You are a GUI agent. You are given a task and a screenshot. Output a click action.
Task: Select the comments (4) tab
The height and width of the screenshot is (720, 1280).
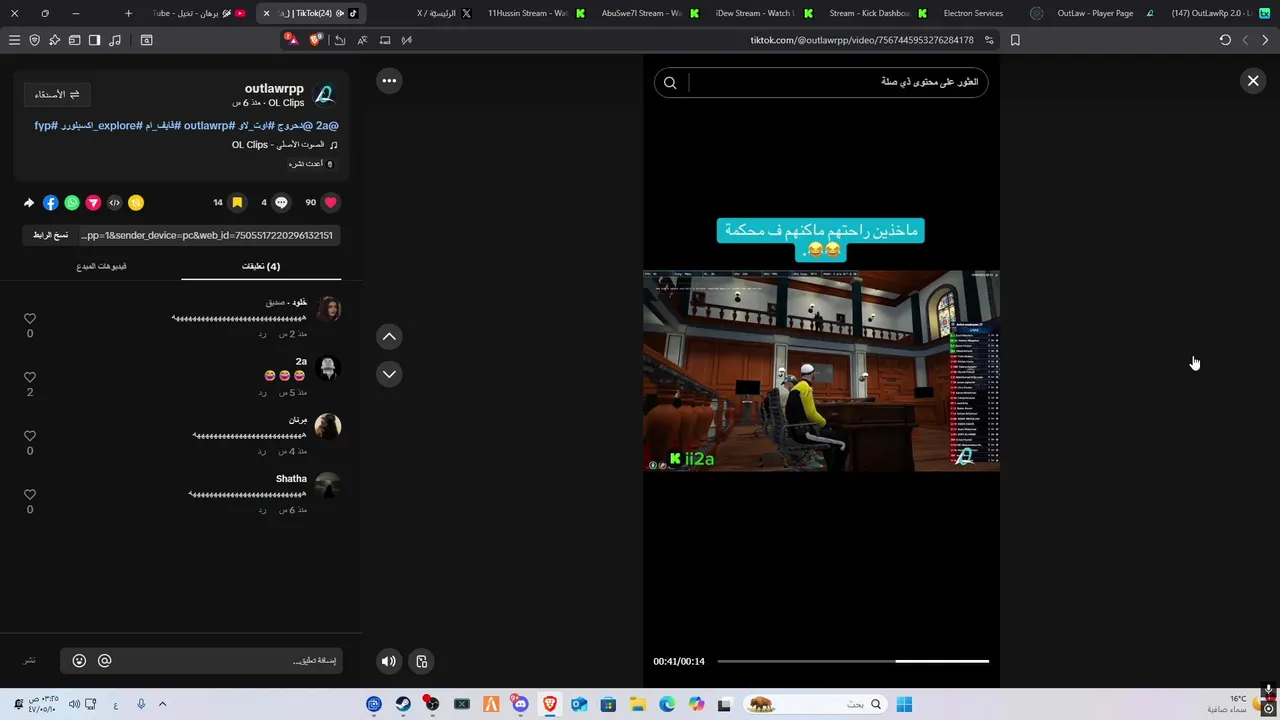point(261,267)
